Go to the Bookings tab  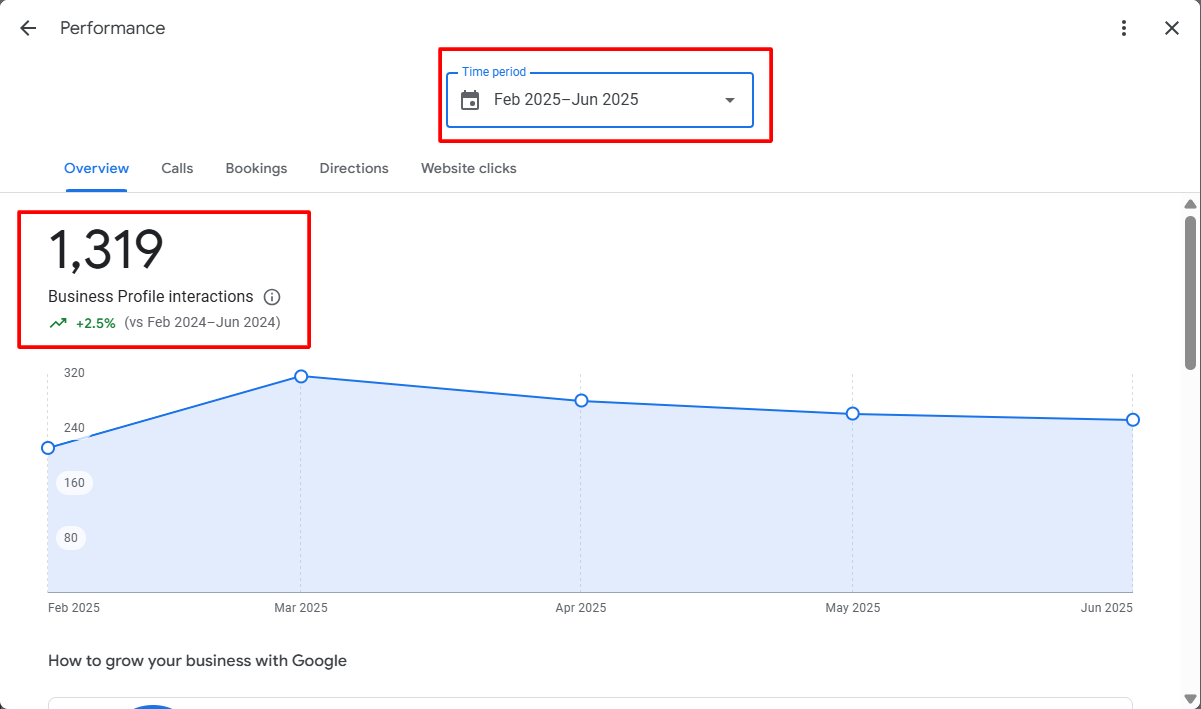coord(256,168)
